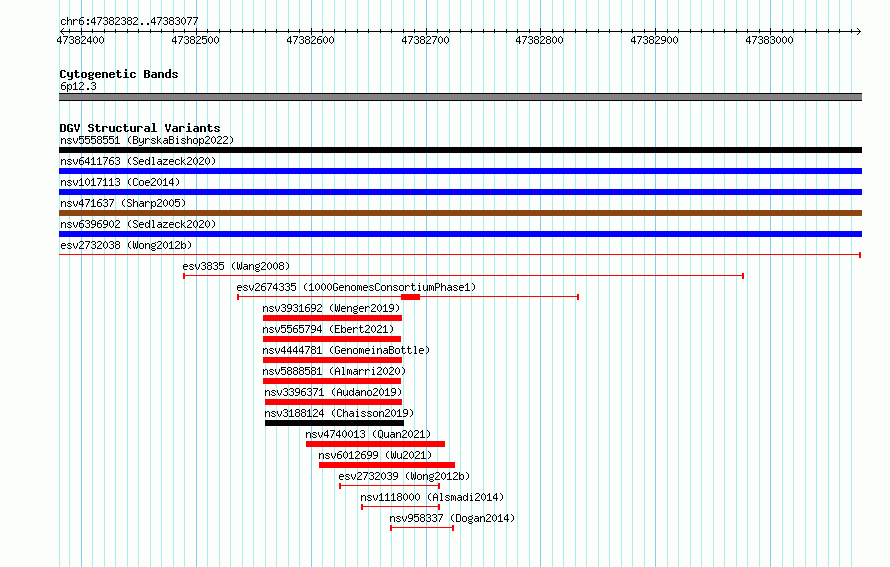Open the nsv1118000 (Alsmadi2014) label
This screenshot has width=890, height=567.
coord(432,497)
